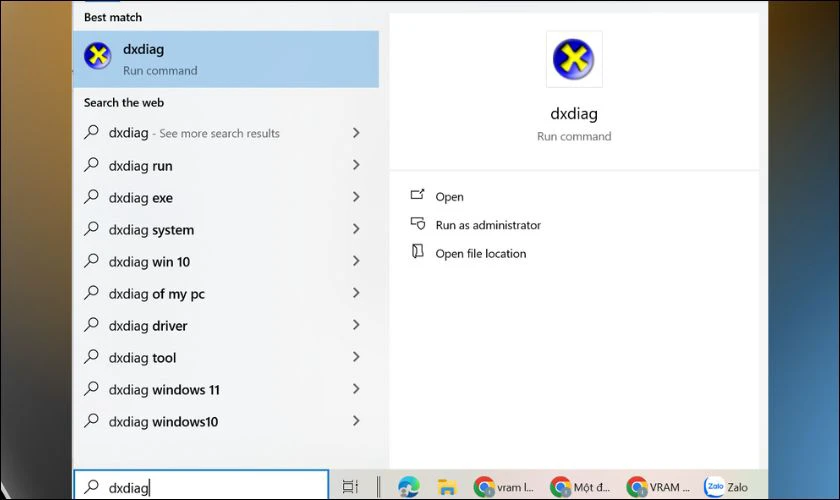840x500 pixels.
Task: Open the dxdiag best match result
Action: [x=226, y=59]
